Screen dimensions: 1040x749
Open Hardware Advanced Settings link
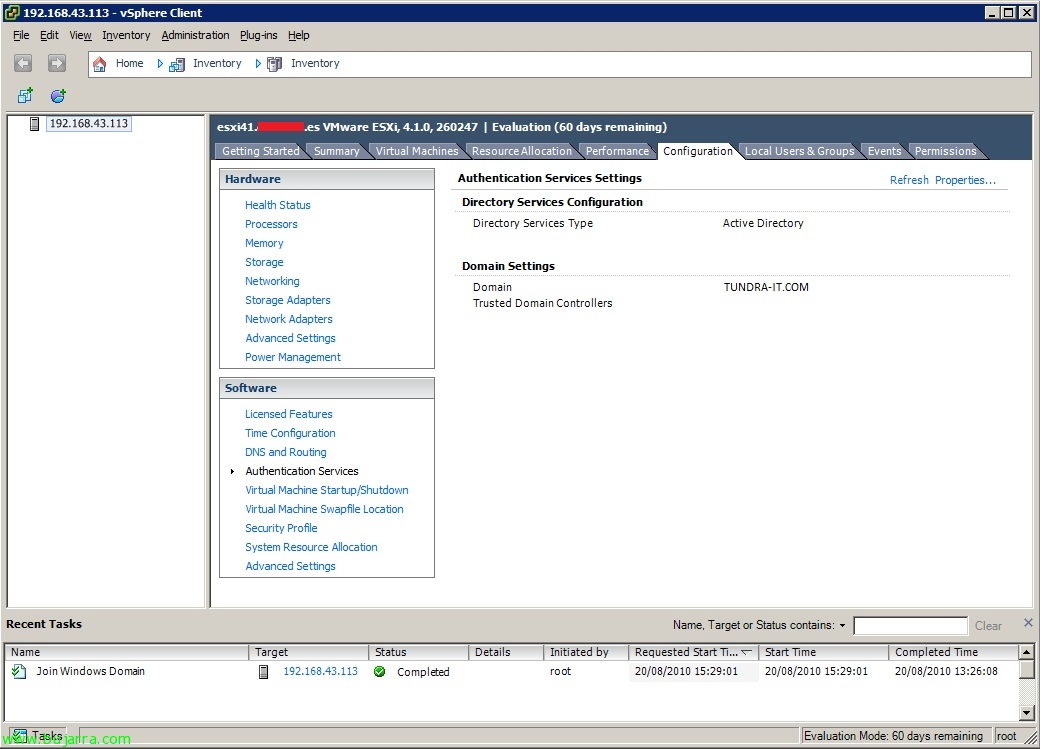tap(290, 338)
